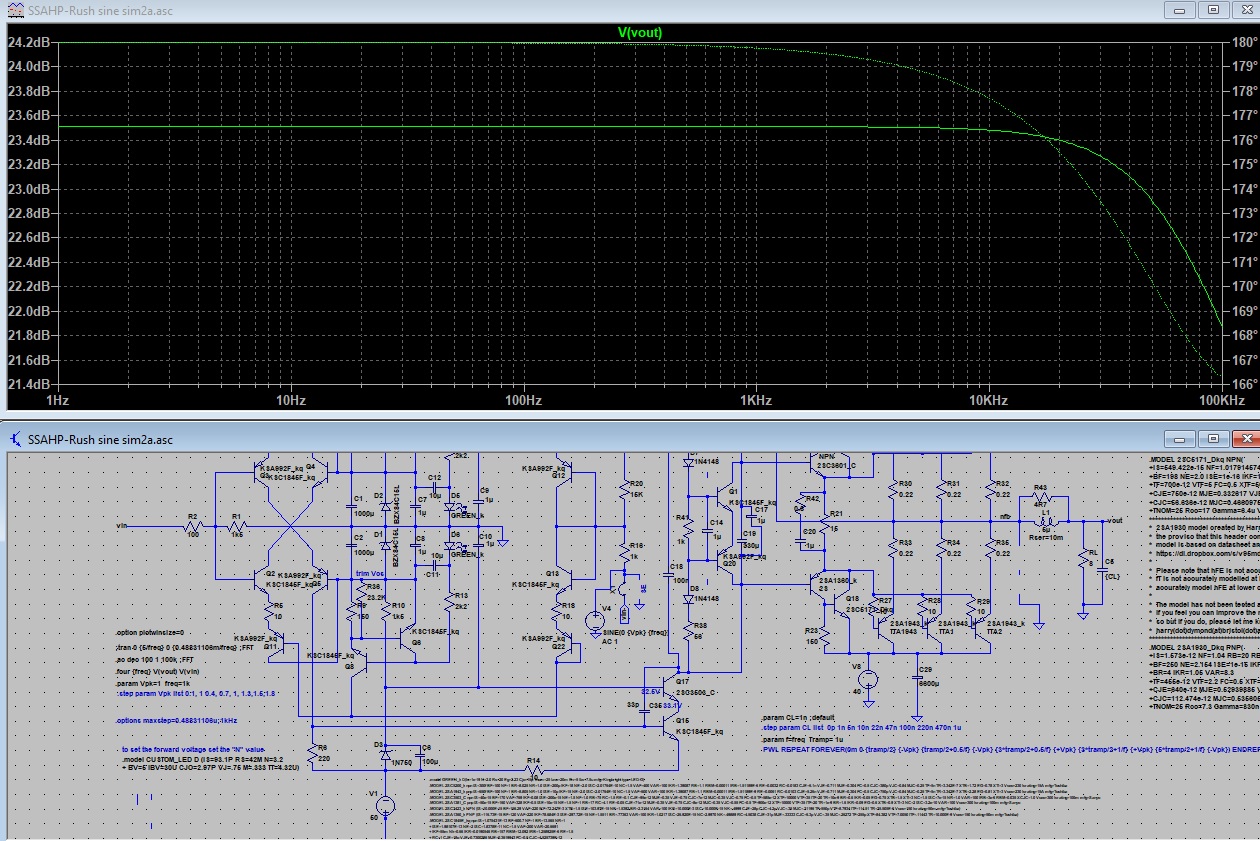The height and width of the screenshot is (841, 1260).
Task: Click the 10KHz frequency axis label
Action: (x=991, y=400)
